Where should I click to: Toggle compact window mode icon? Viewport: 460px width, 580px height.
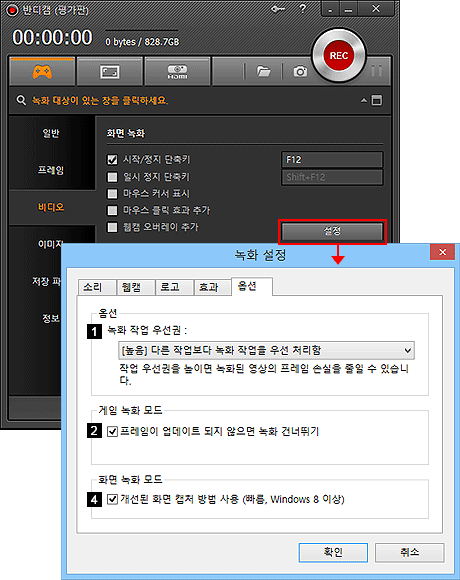tap(377, 100)
